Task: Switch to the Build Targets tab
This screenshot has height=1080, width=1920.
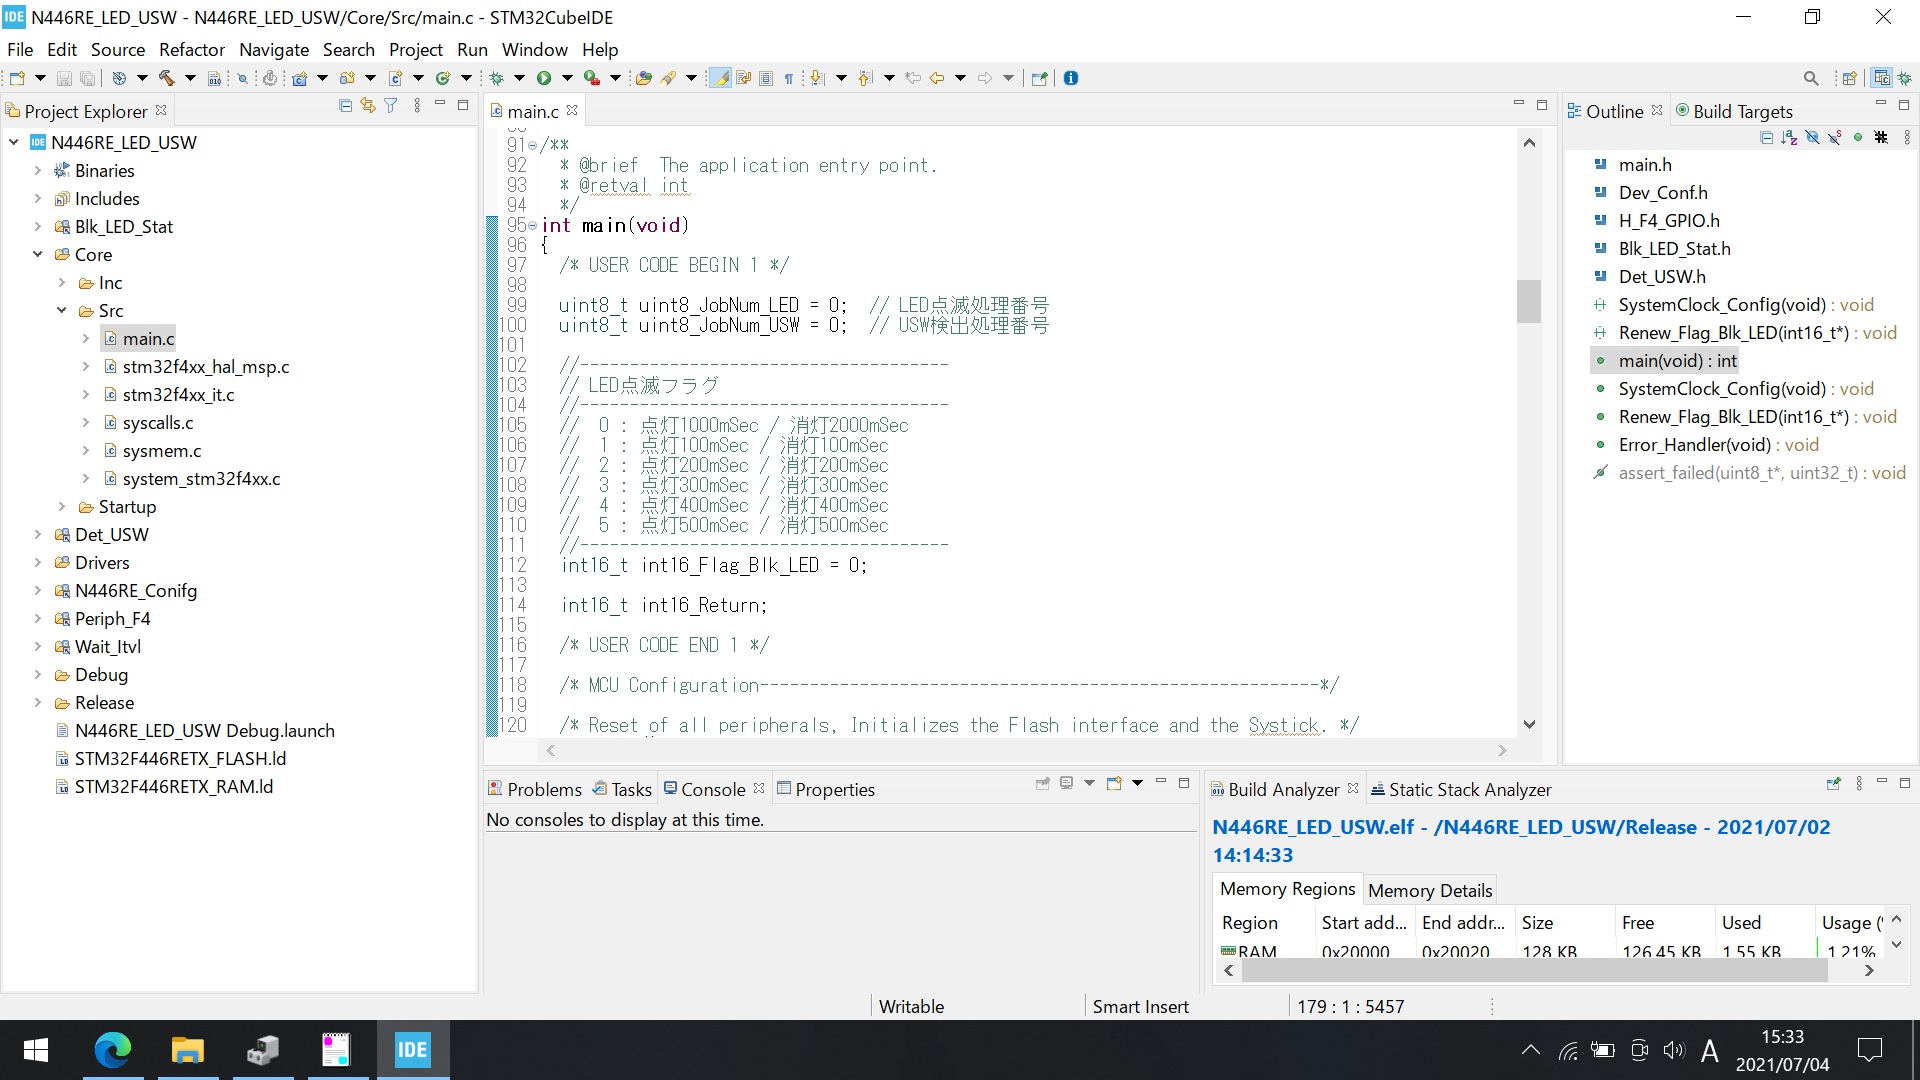Action: [1734, 111]
